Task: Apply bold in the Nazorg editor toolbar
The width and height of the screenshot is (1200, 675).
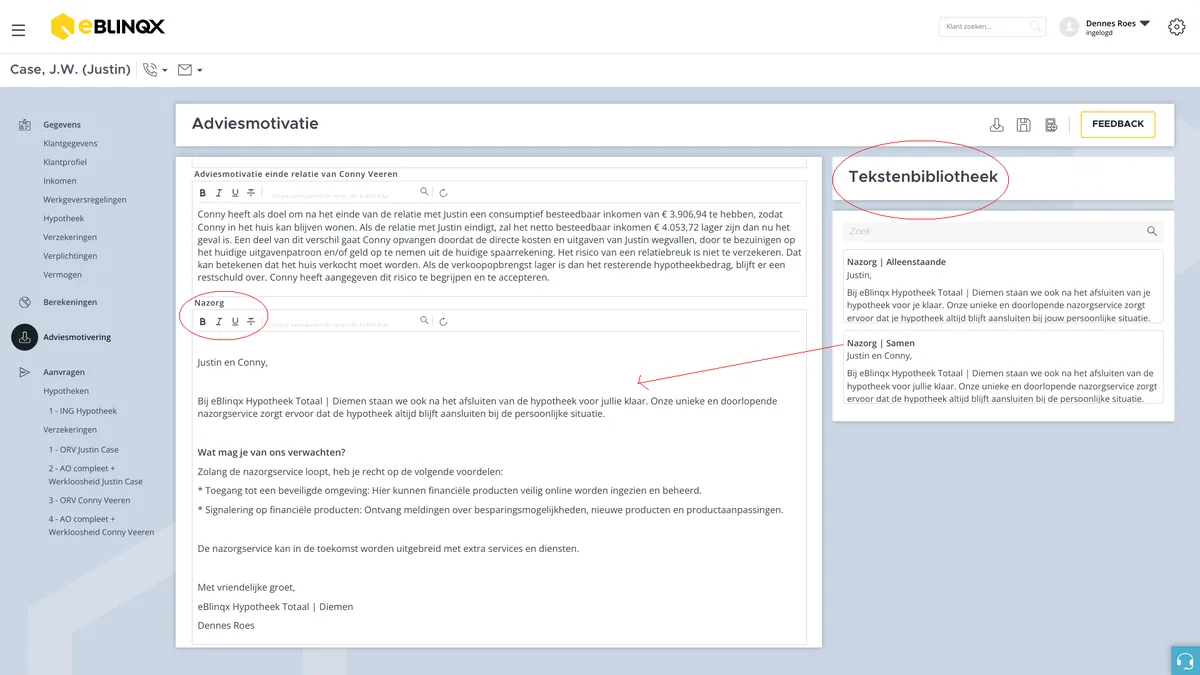Action: pos(203,321)
